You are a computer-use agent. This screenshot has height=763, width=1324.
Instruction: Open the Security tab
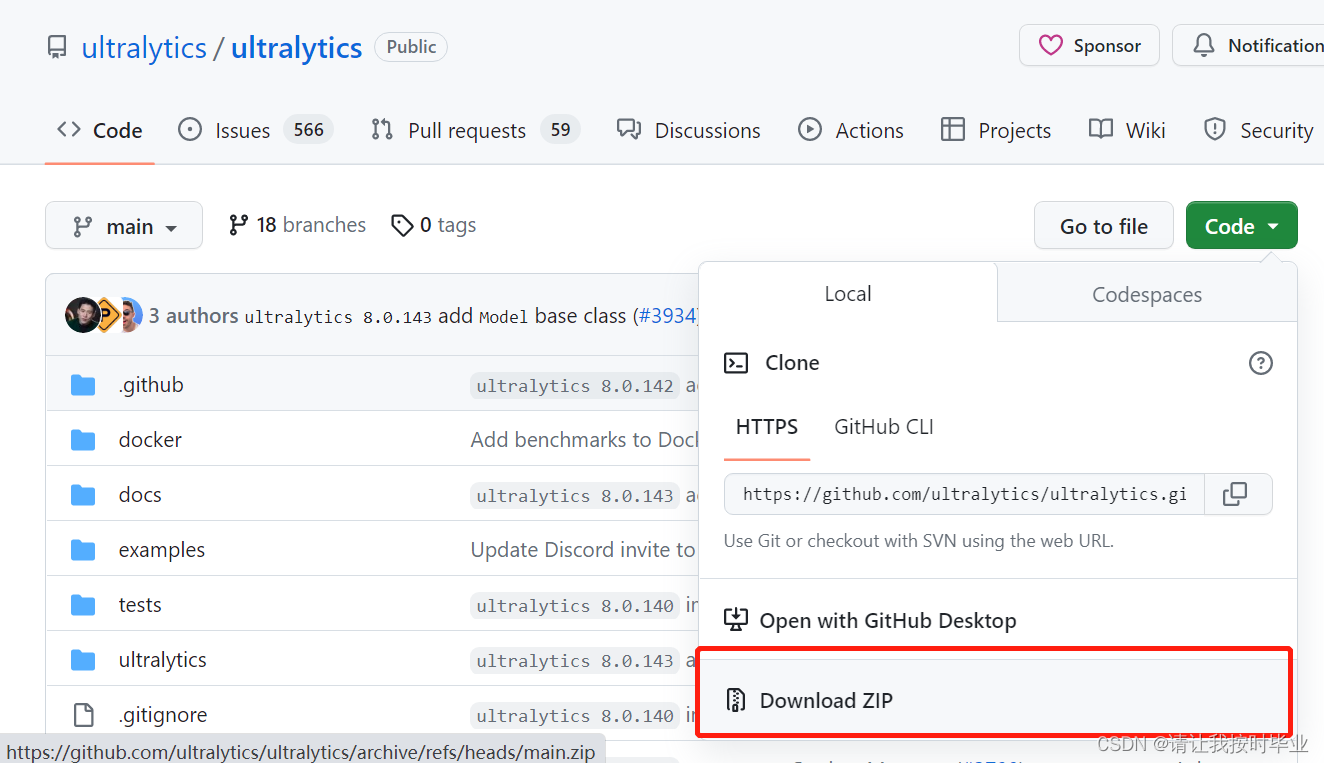pos(1258,130)
